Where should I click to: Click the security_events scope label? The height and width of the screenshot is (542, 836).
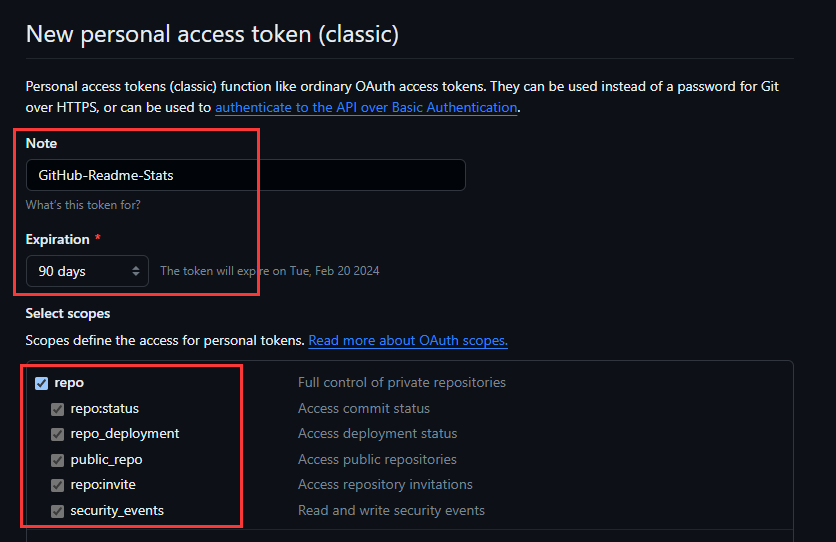[117, 511]
